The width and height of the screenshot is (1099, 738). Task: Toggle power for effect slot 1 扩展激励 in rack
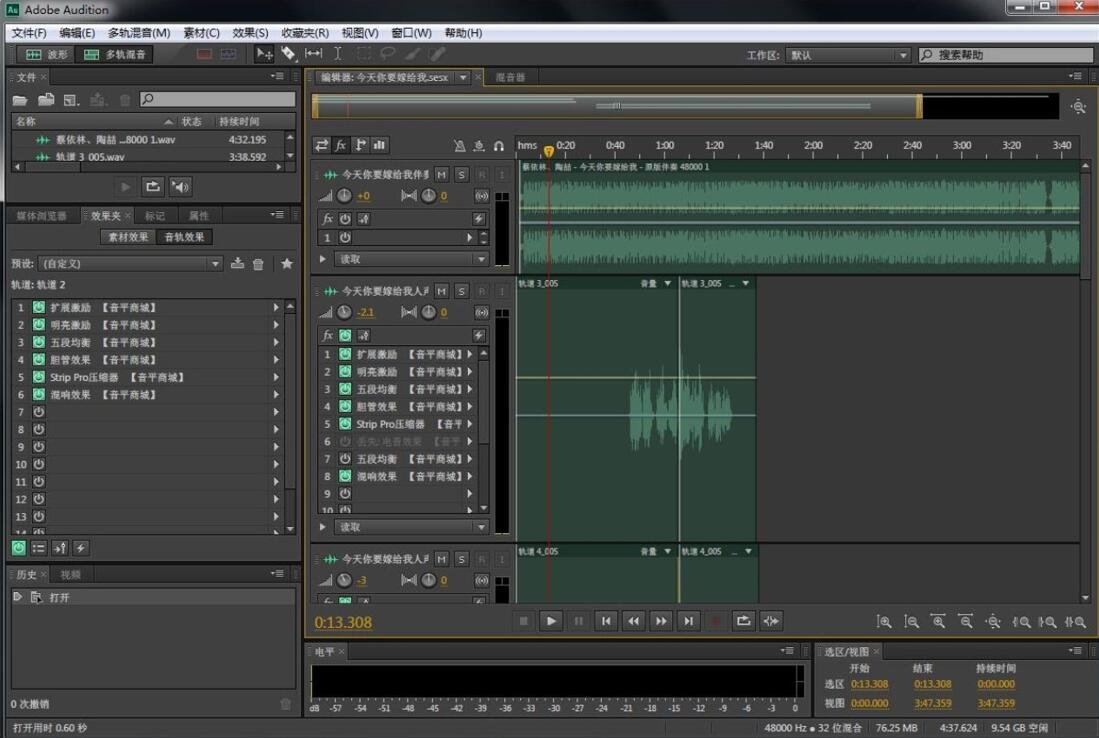point(39,307)
